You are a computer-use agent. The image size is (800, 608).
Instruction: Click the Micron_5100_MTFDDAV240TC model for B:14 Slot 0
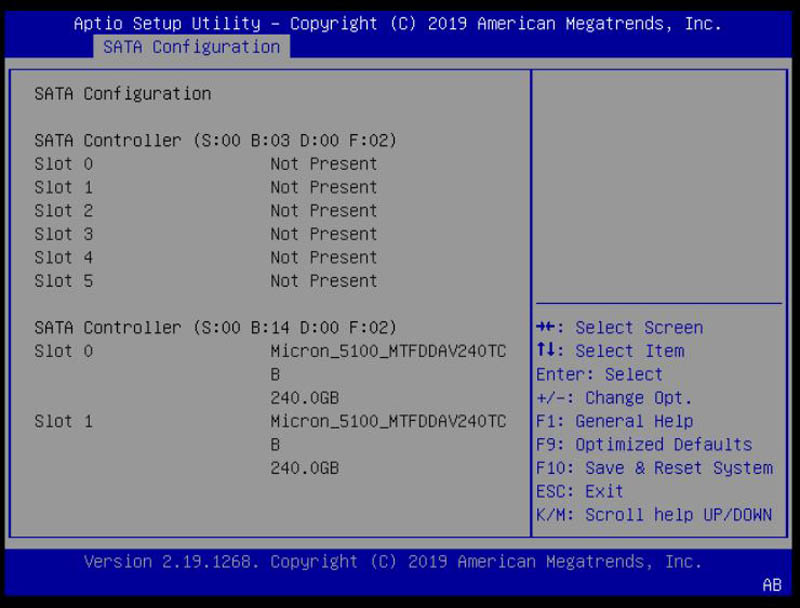click(388, 351)
